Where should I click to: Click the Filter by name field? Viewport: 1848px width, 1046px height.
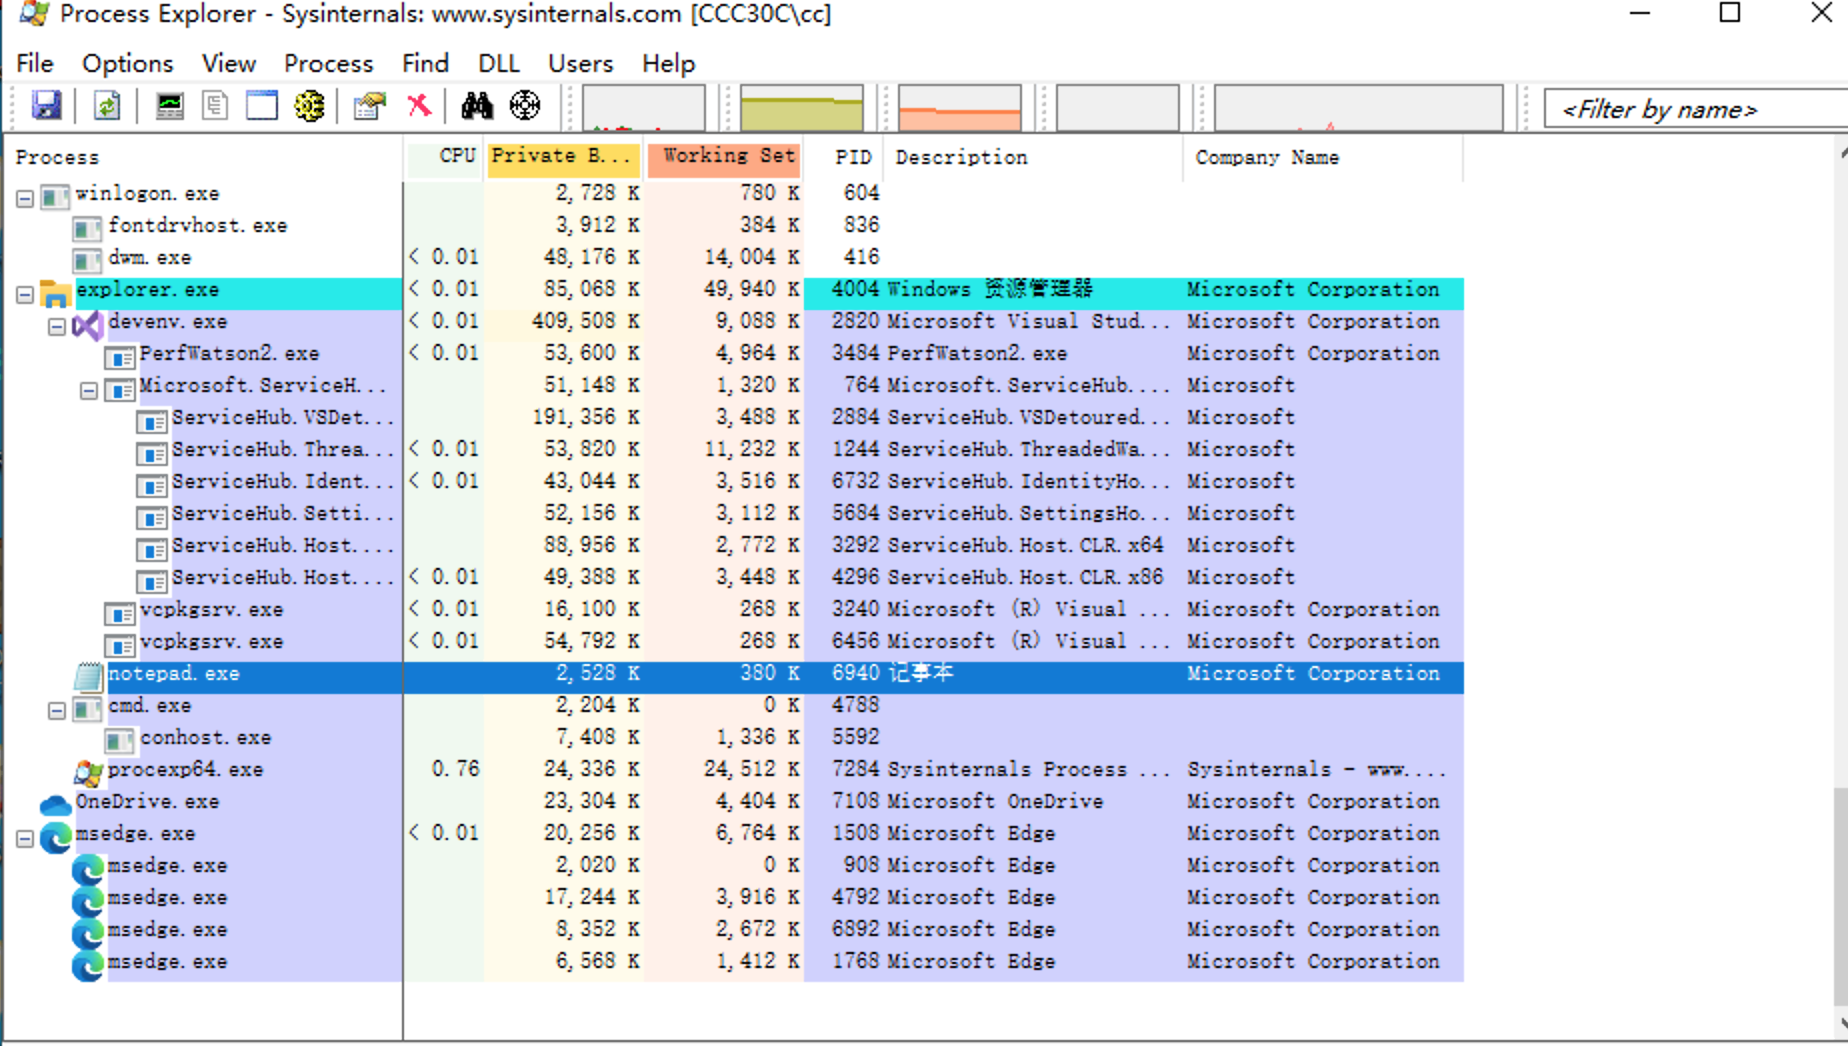[1696, 109]
